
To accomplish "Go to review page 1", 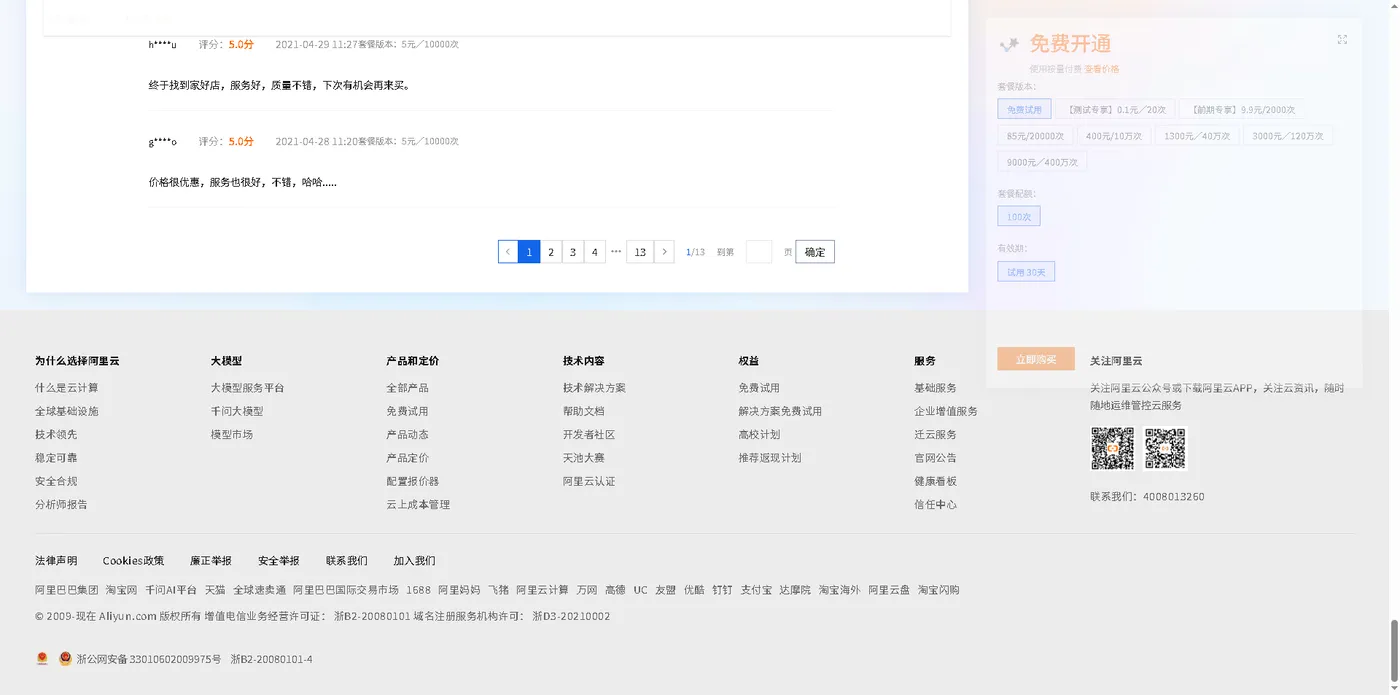I will [529, 252].
